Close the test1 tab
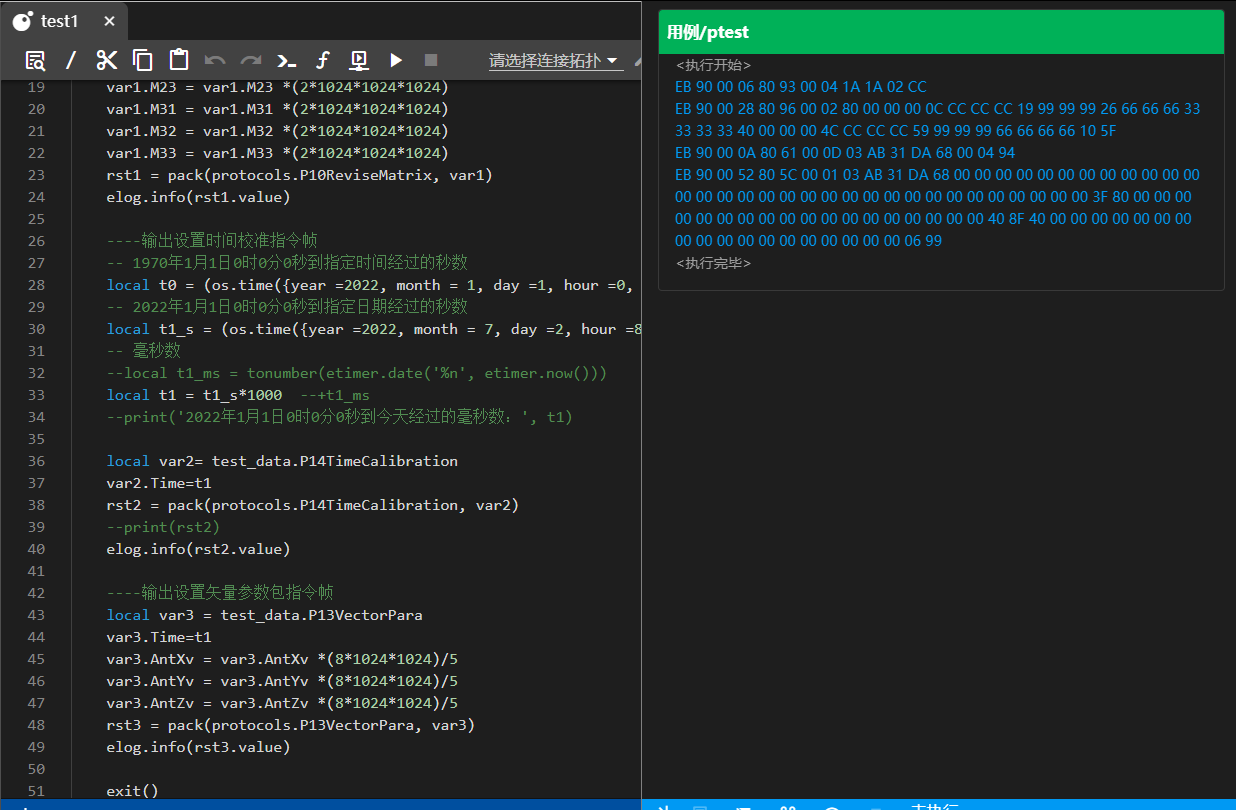Viewport: 1236px width, 810px height. click(x=109, y=21)
